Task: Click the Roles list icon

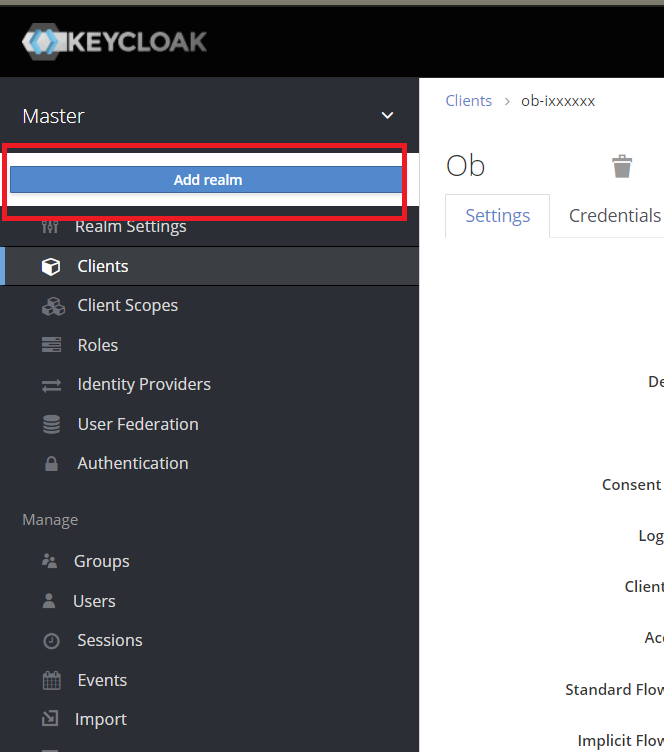Action: [51, 345]
